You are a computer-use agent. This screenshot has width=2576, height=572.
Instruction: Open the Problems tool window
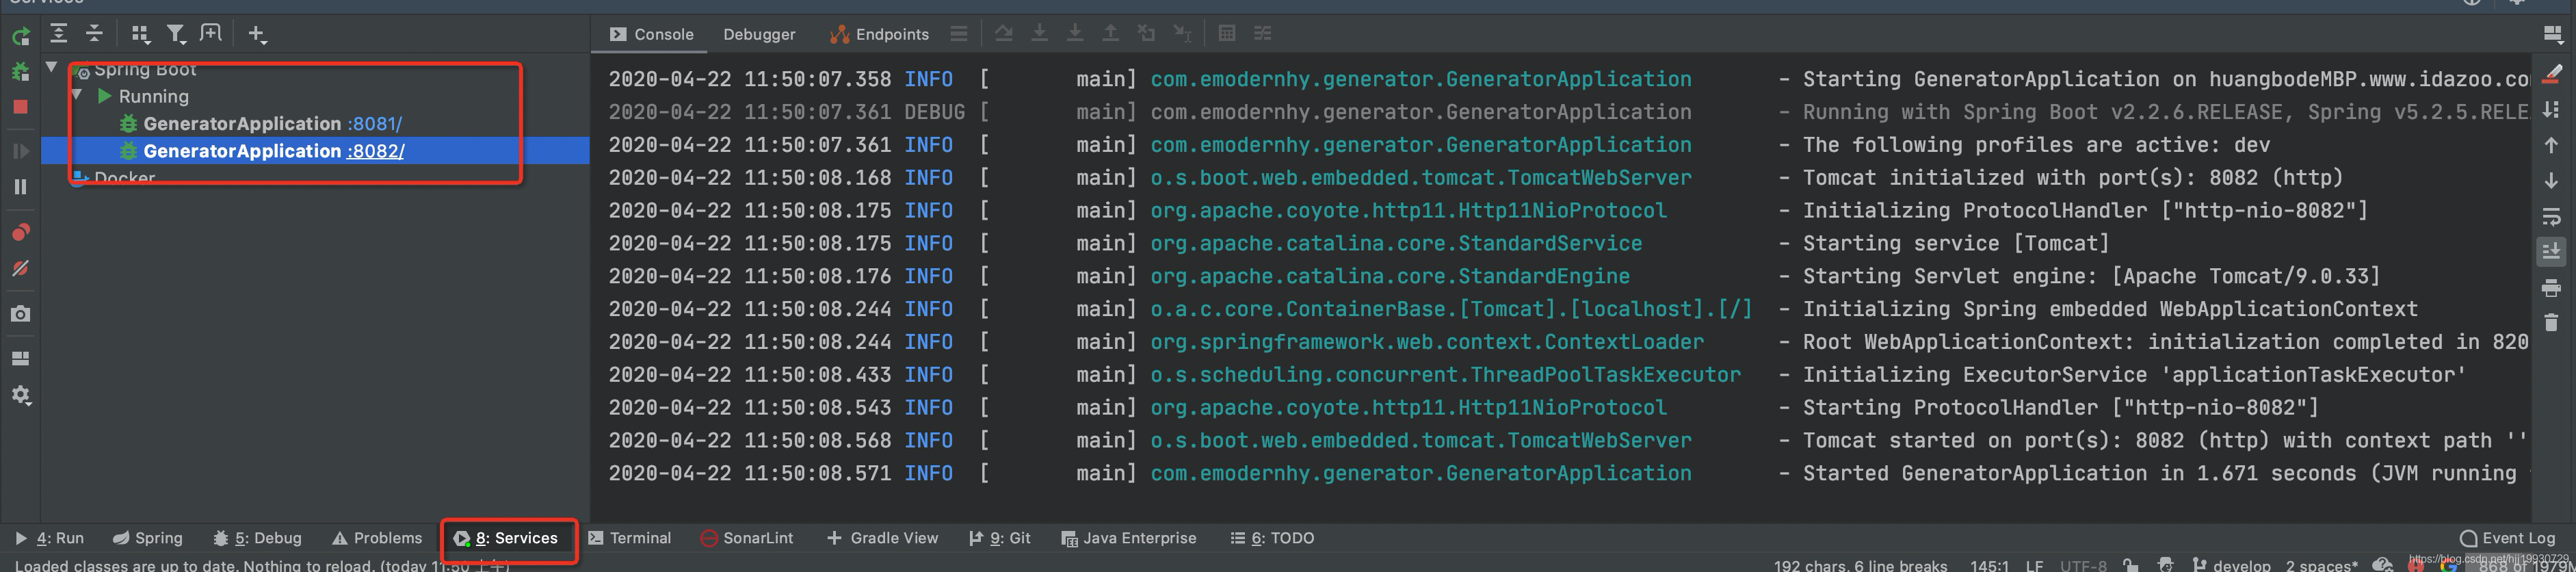377,538
